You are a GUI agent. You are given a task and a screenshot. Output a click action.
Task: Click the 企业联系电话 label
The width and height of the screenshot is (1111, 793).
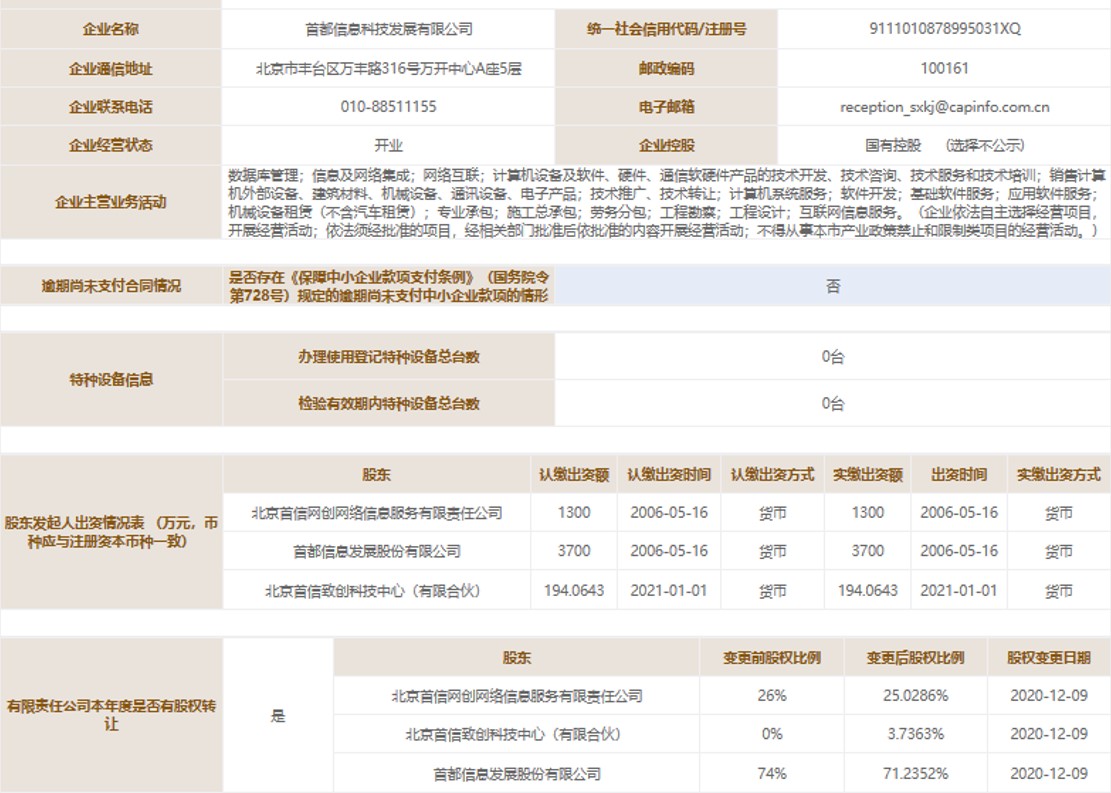point(111,107)
